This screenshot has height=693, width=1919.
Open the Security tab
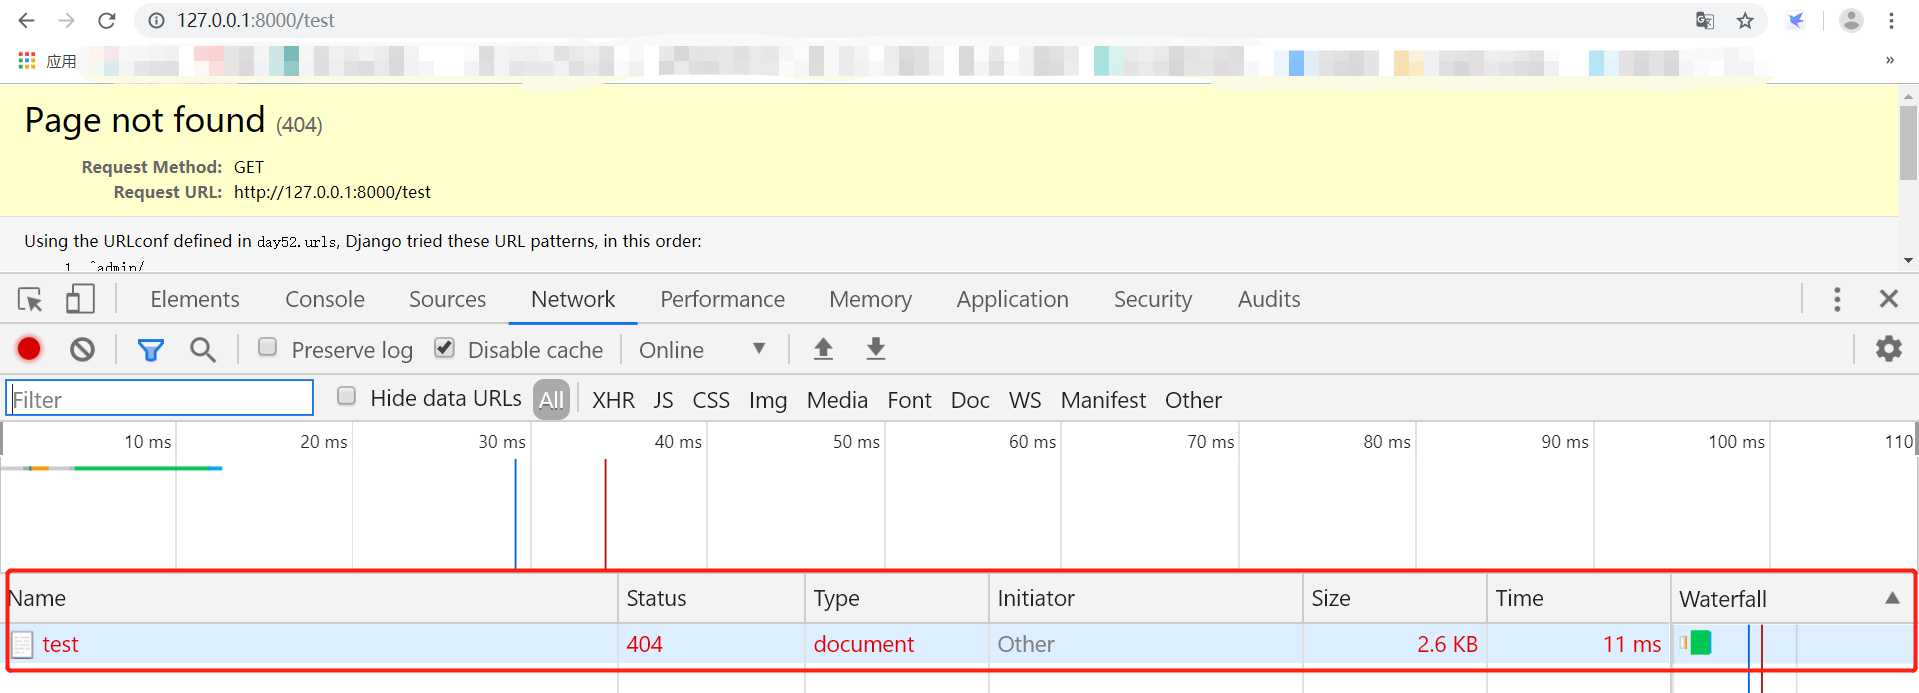(x=1153, y=299)
